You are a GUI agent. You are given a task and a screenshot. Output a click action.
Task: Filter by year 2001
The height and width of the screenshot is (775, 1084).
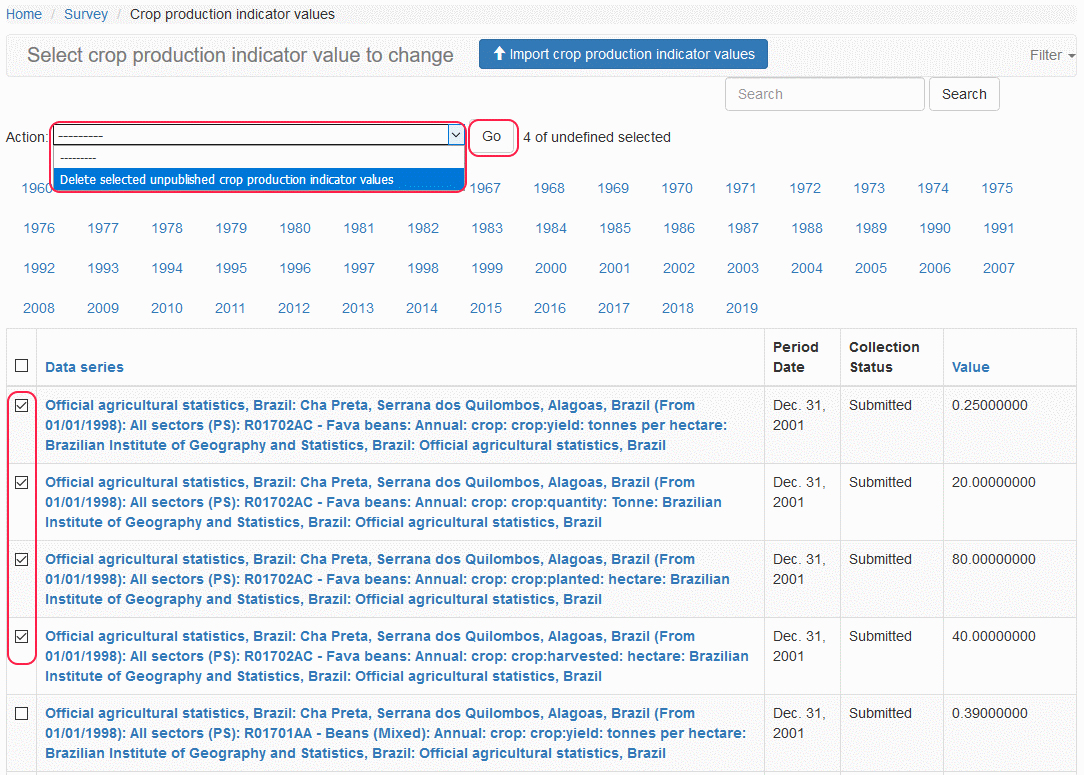tap(615, 268)
